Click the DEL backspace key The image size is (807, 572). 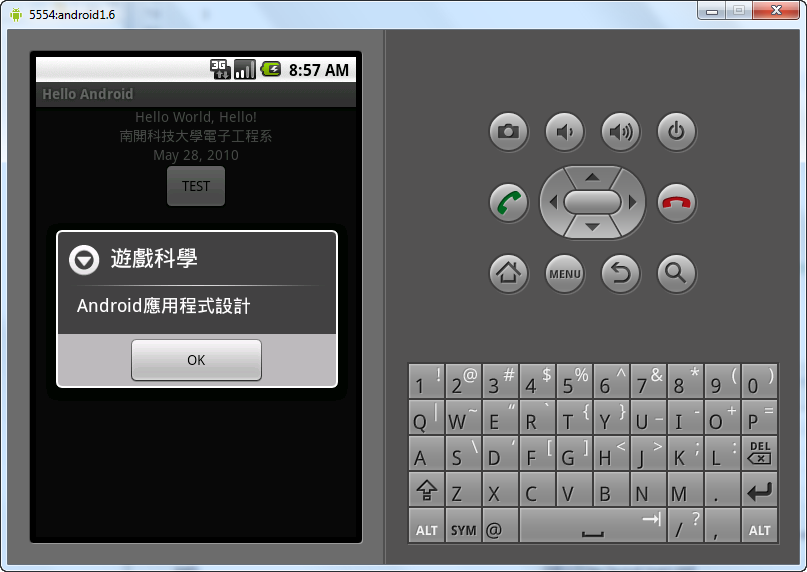[x=760, y=453]
